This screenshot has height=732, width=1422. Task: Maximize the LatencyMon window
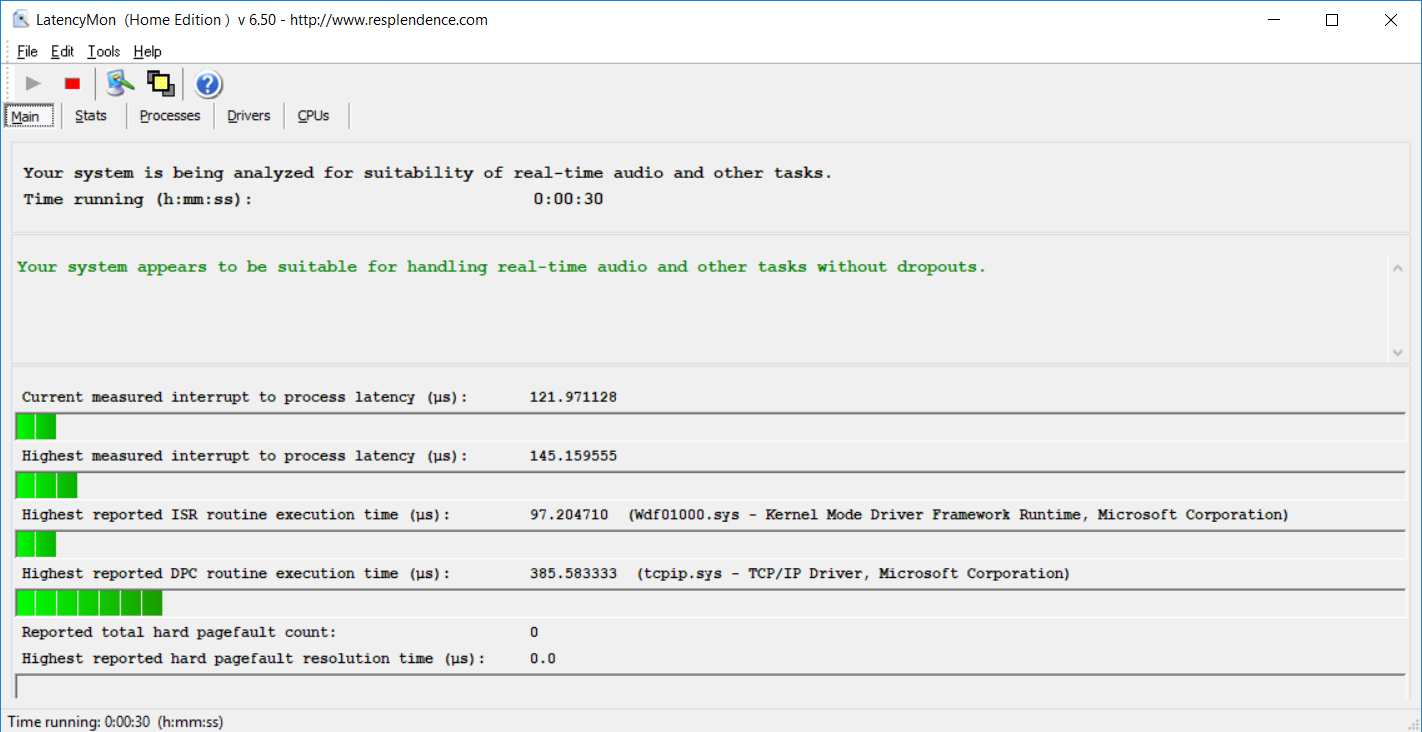click(1331, 19)
